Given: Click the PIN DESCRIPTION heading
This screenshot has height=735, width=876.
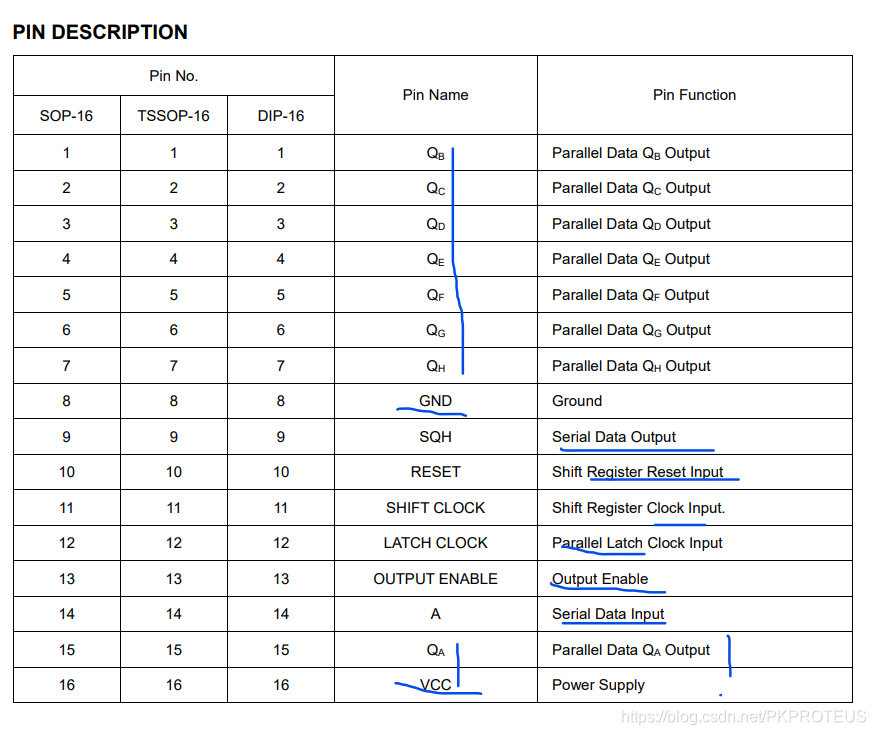Looking at the screenshot, I should pos(100,32).
